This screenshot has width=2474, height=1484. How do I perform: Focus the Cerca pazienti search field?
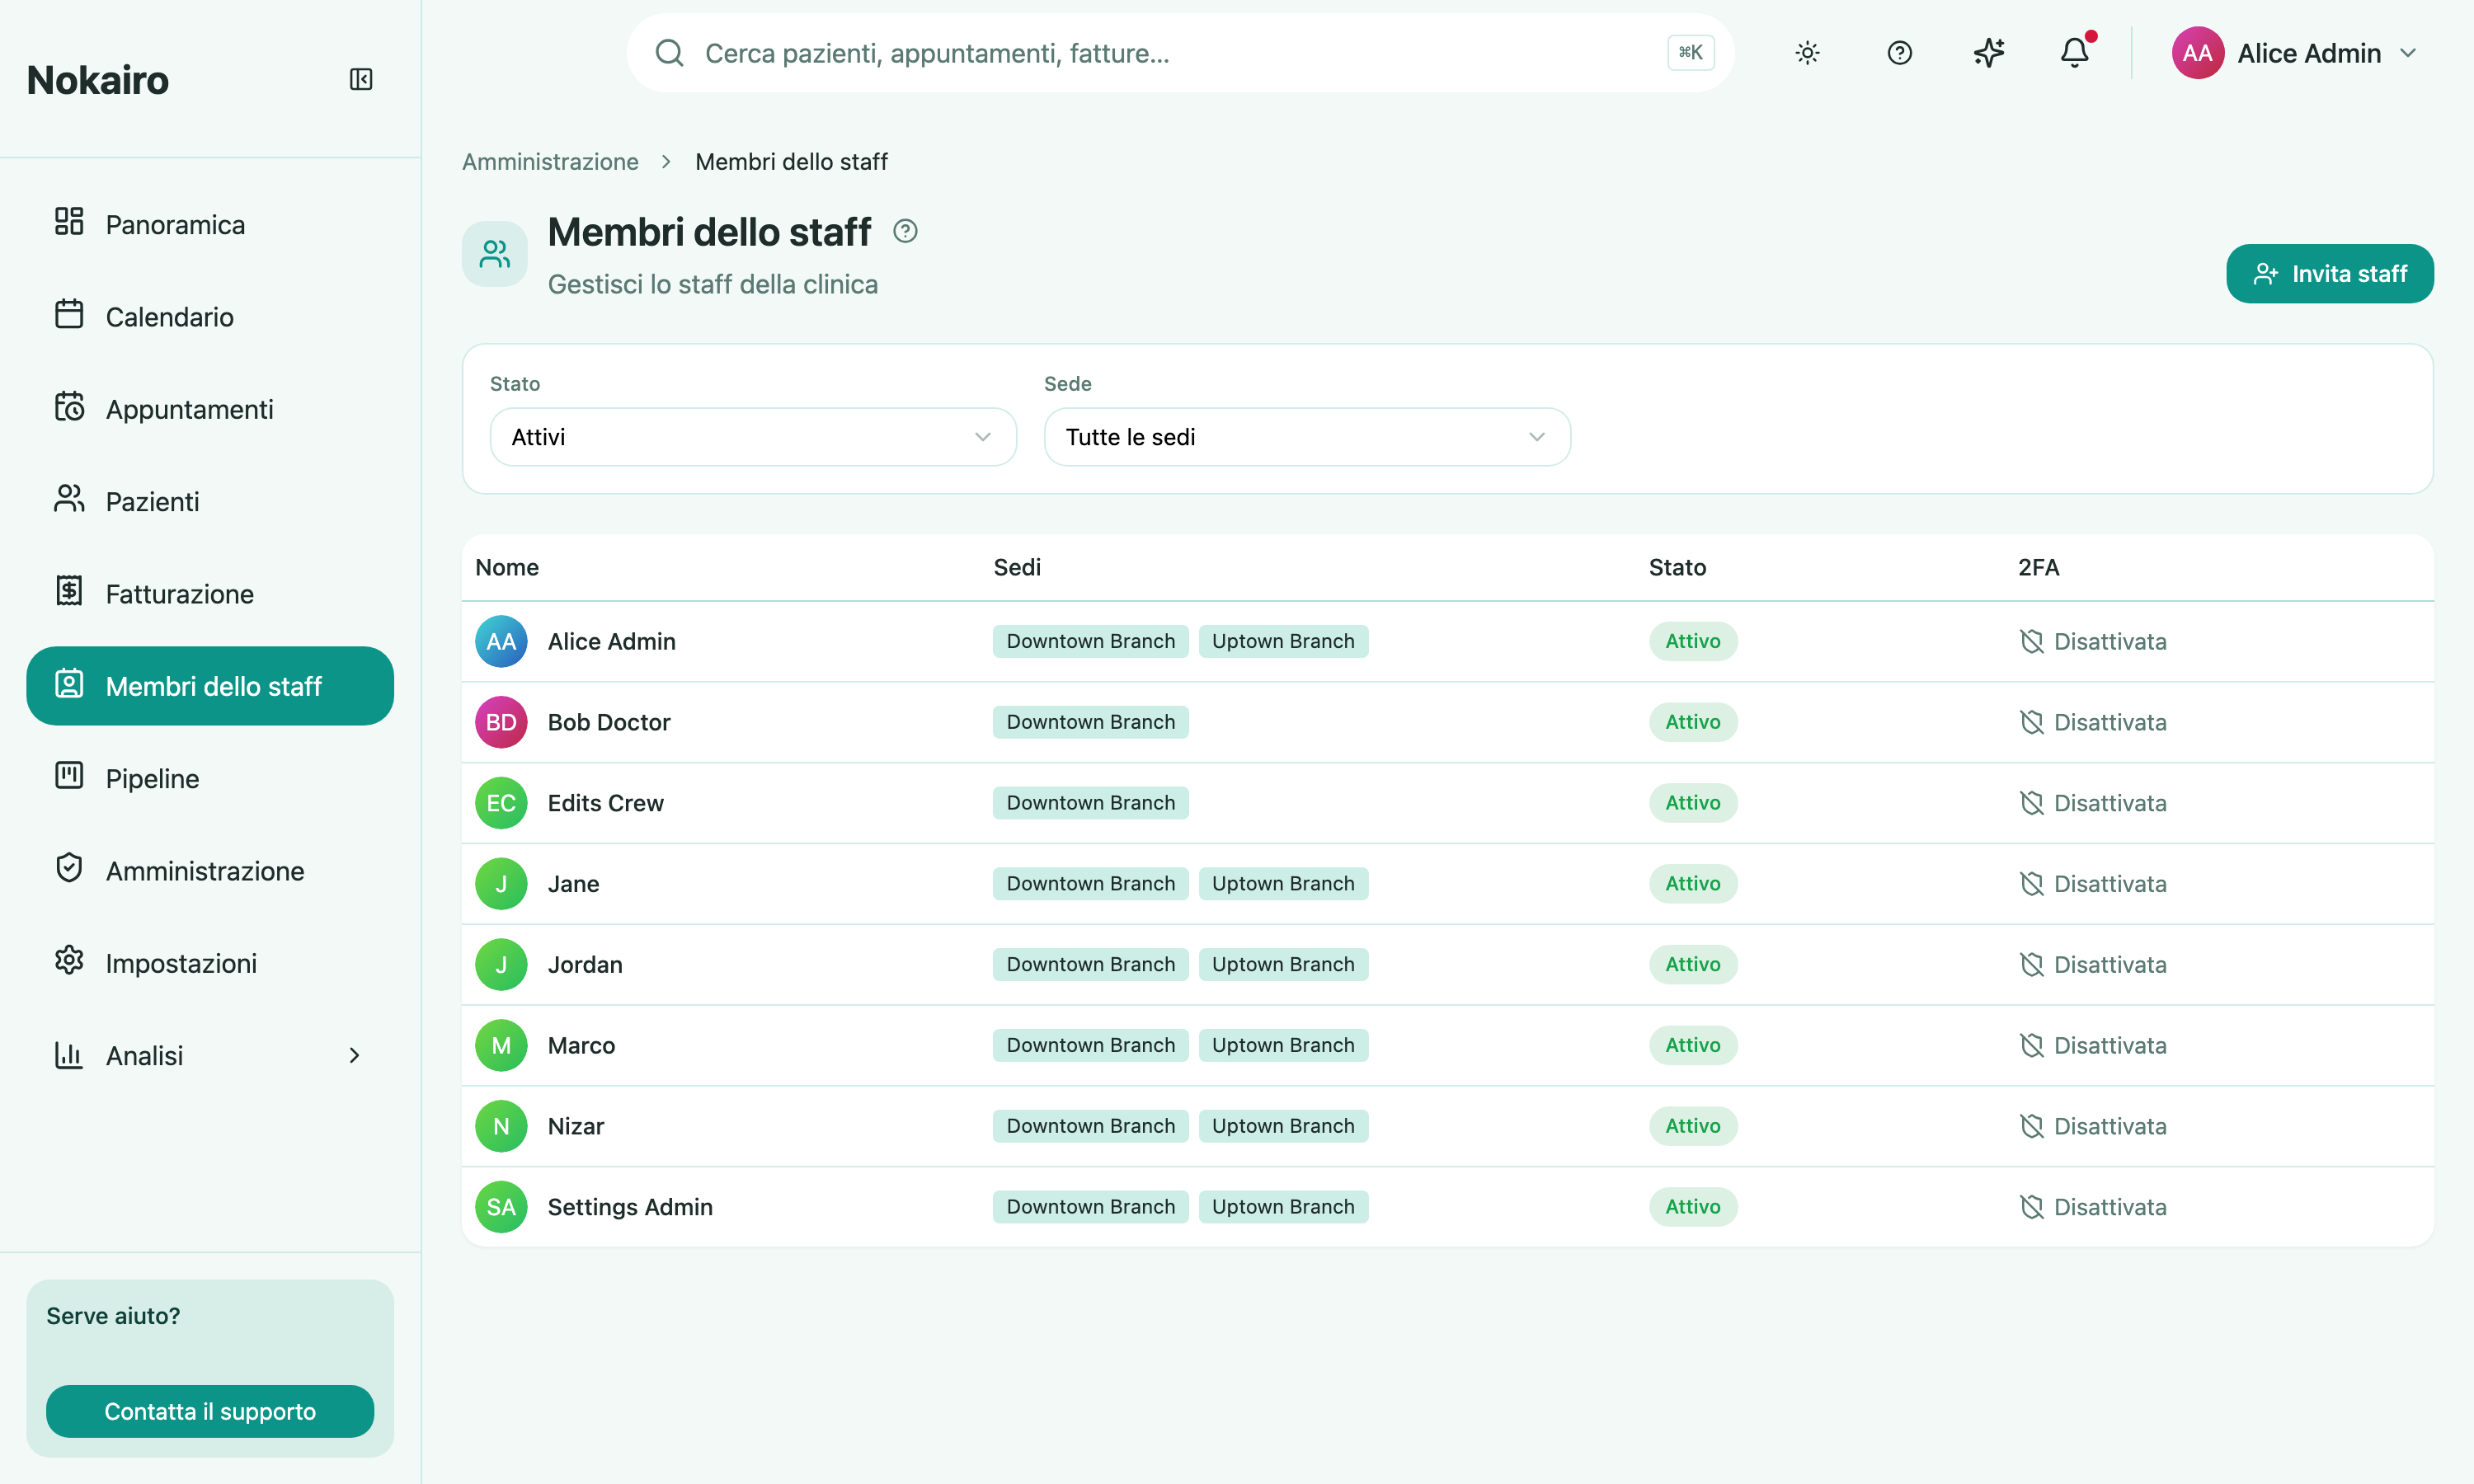pyautogui.click(x=1180, y=53)
